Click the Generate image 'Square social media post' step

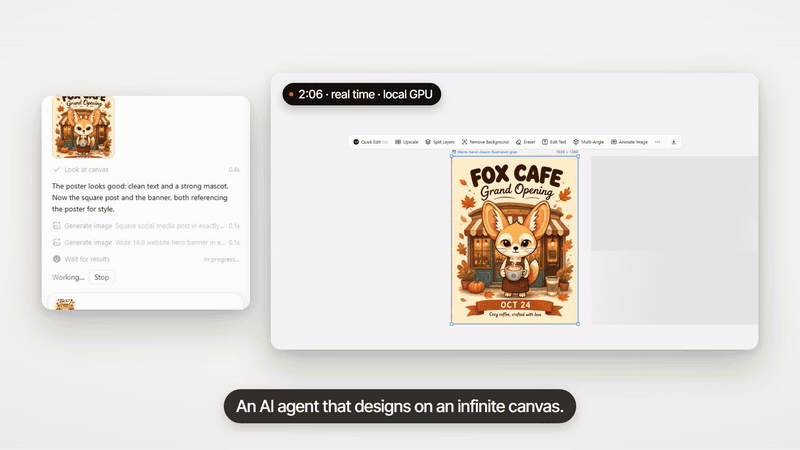click(x=146, y=226)
